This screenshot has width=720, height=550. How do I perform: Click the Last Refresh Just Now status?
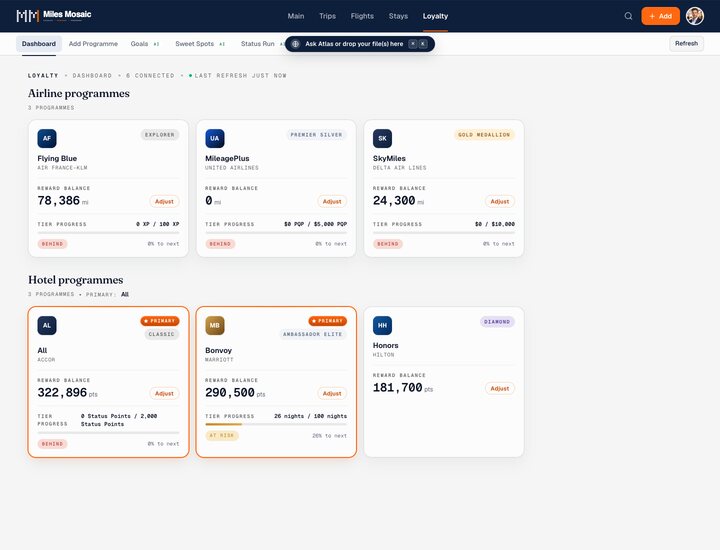click(237, 75)
